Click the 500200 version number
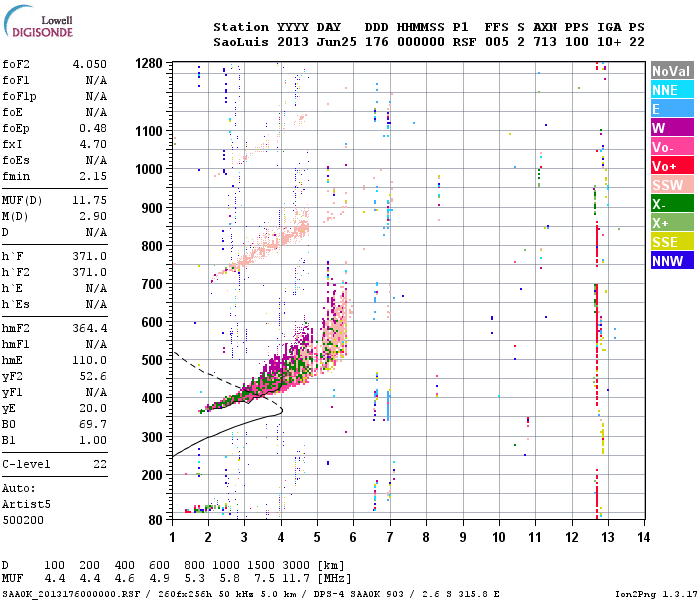This screenshot has height=600, width=700. click(23, 520)
